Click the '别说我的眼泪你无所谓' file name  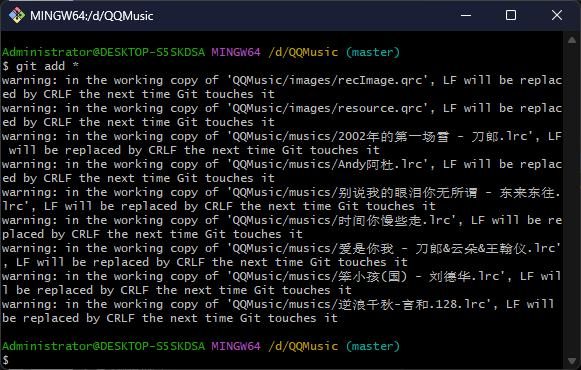coord(408,192)
